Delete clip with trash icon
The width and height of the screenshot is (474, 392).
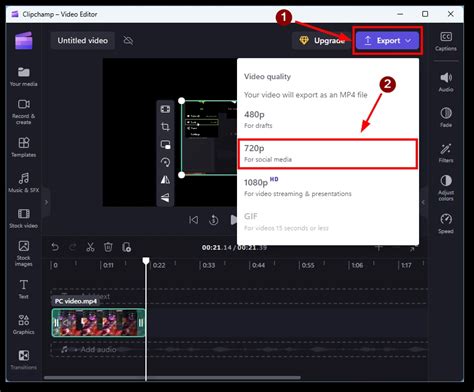click(x=108, y=247)
